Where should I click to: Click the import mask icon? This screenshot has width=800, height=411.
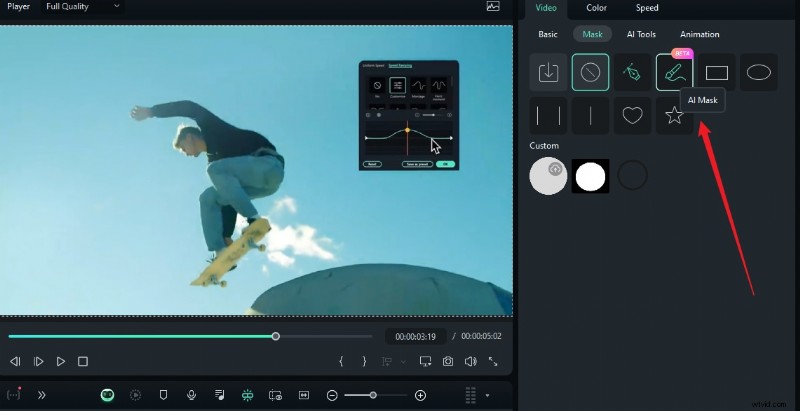548,73
